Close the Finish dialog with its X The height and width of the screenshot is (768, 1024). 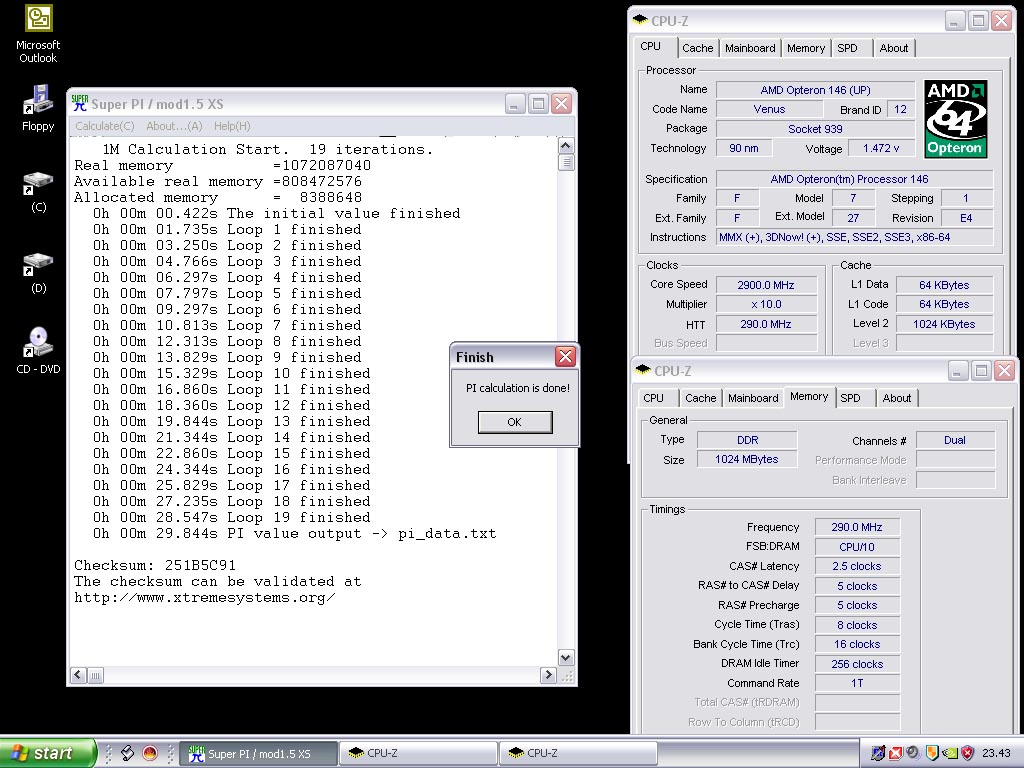[565, 357]
